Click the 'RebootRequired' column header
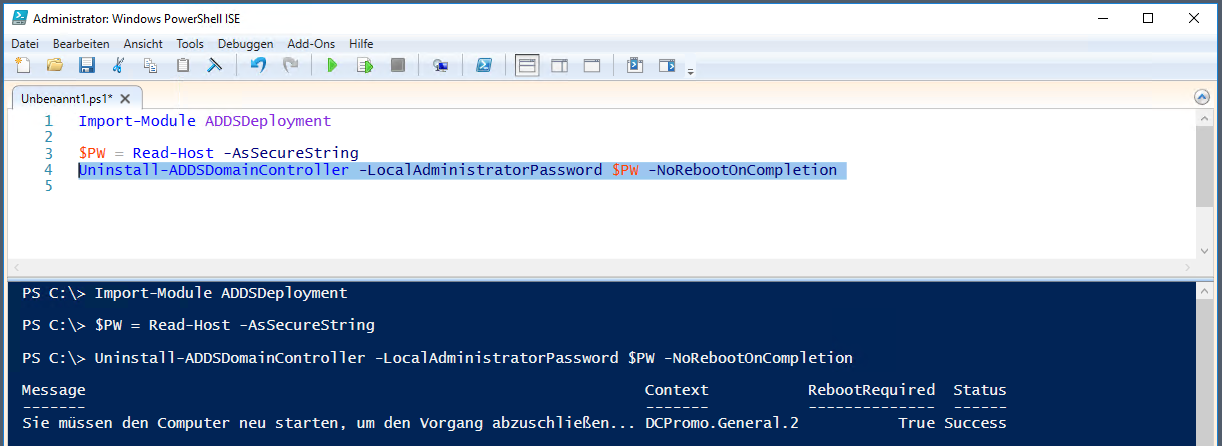The width and height of the screenshot is (1222, 446). pos(871,390)
